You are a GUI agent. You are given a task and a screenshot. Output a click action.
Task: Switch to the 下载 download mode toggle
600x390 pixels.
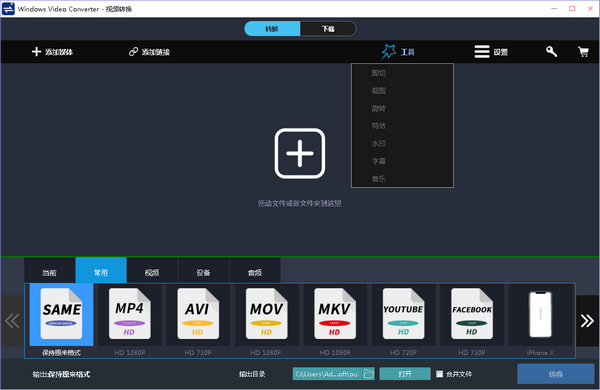coord(328,29)
